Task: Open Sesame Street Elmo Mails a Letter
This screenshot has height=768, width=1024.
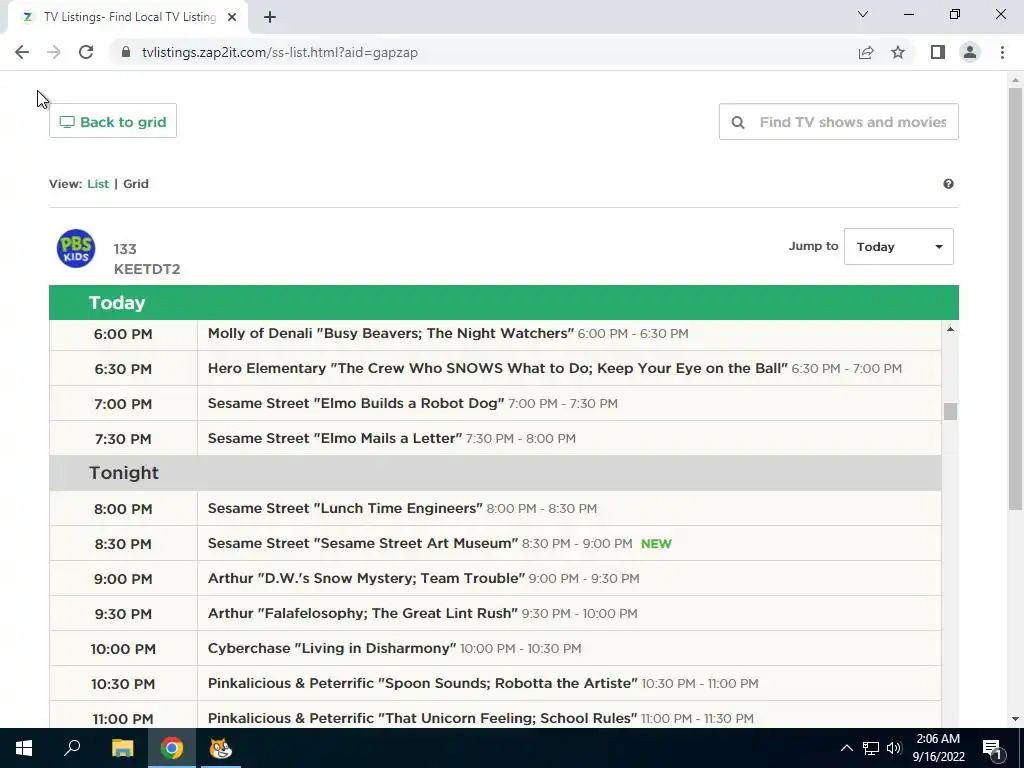Action: tap(334, 438)
